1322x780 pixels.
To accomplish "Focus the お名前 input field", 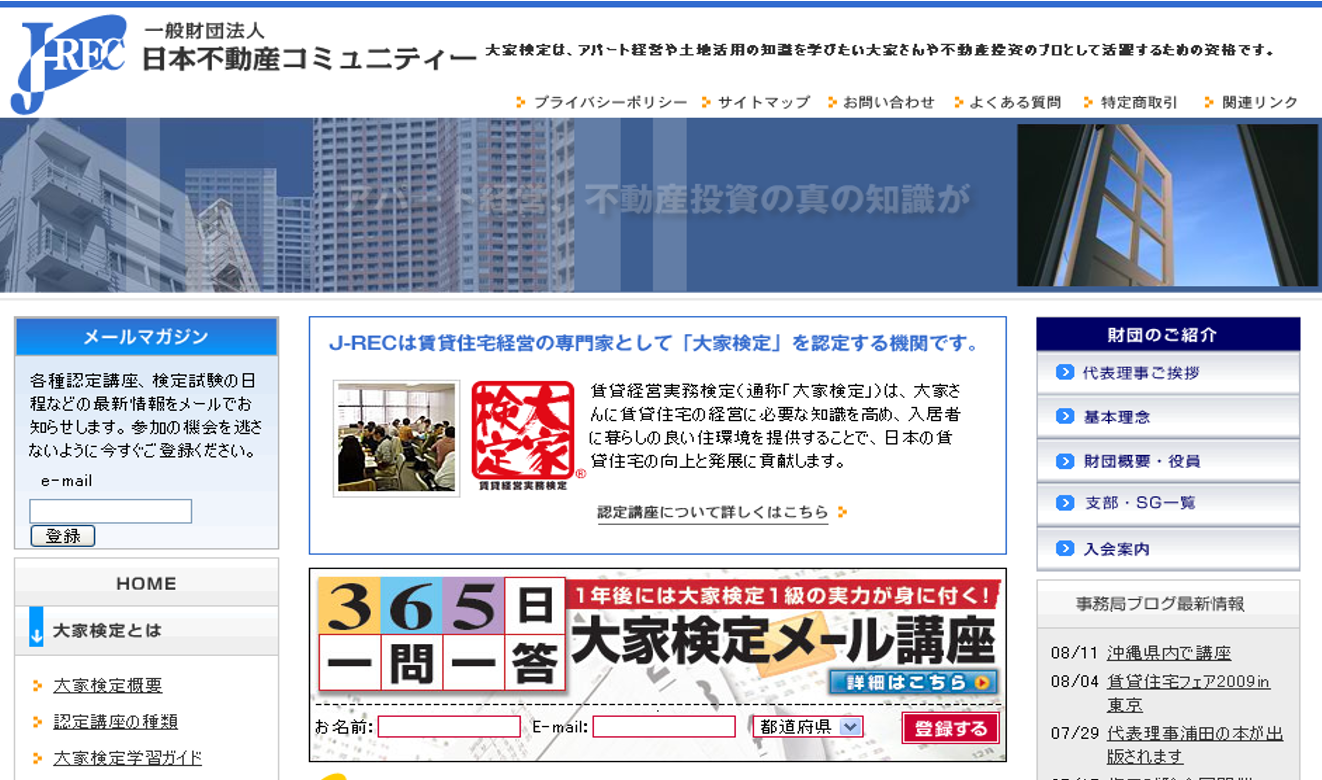I will pyautogui.click(x=449, y=727).
